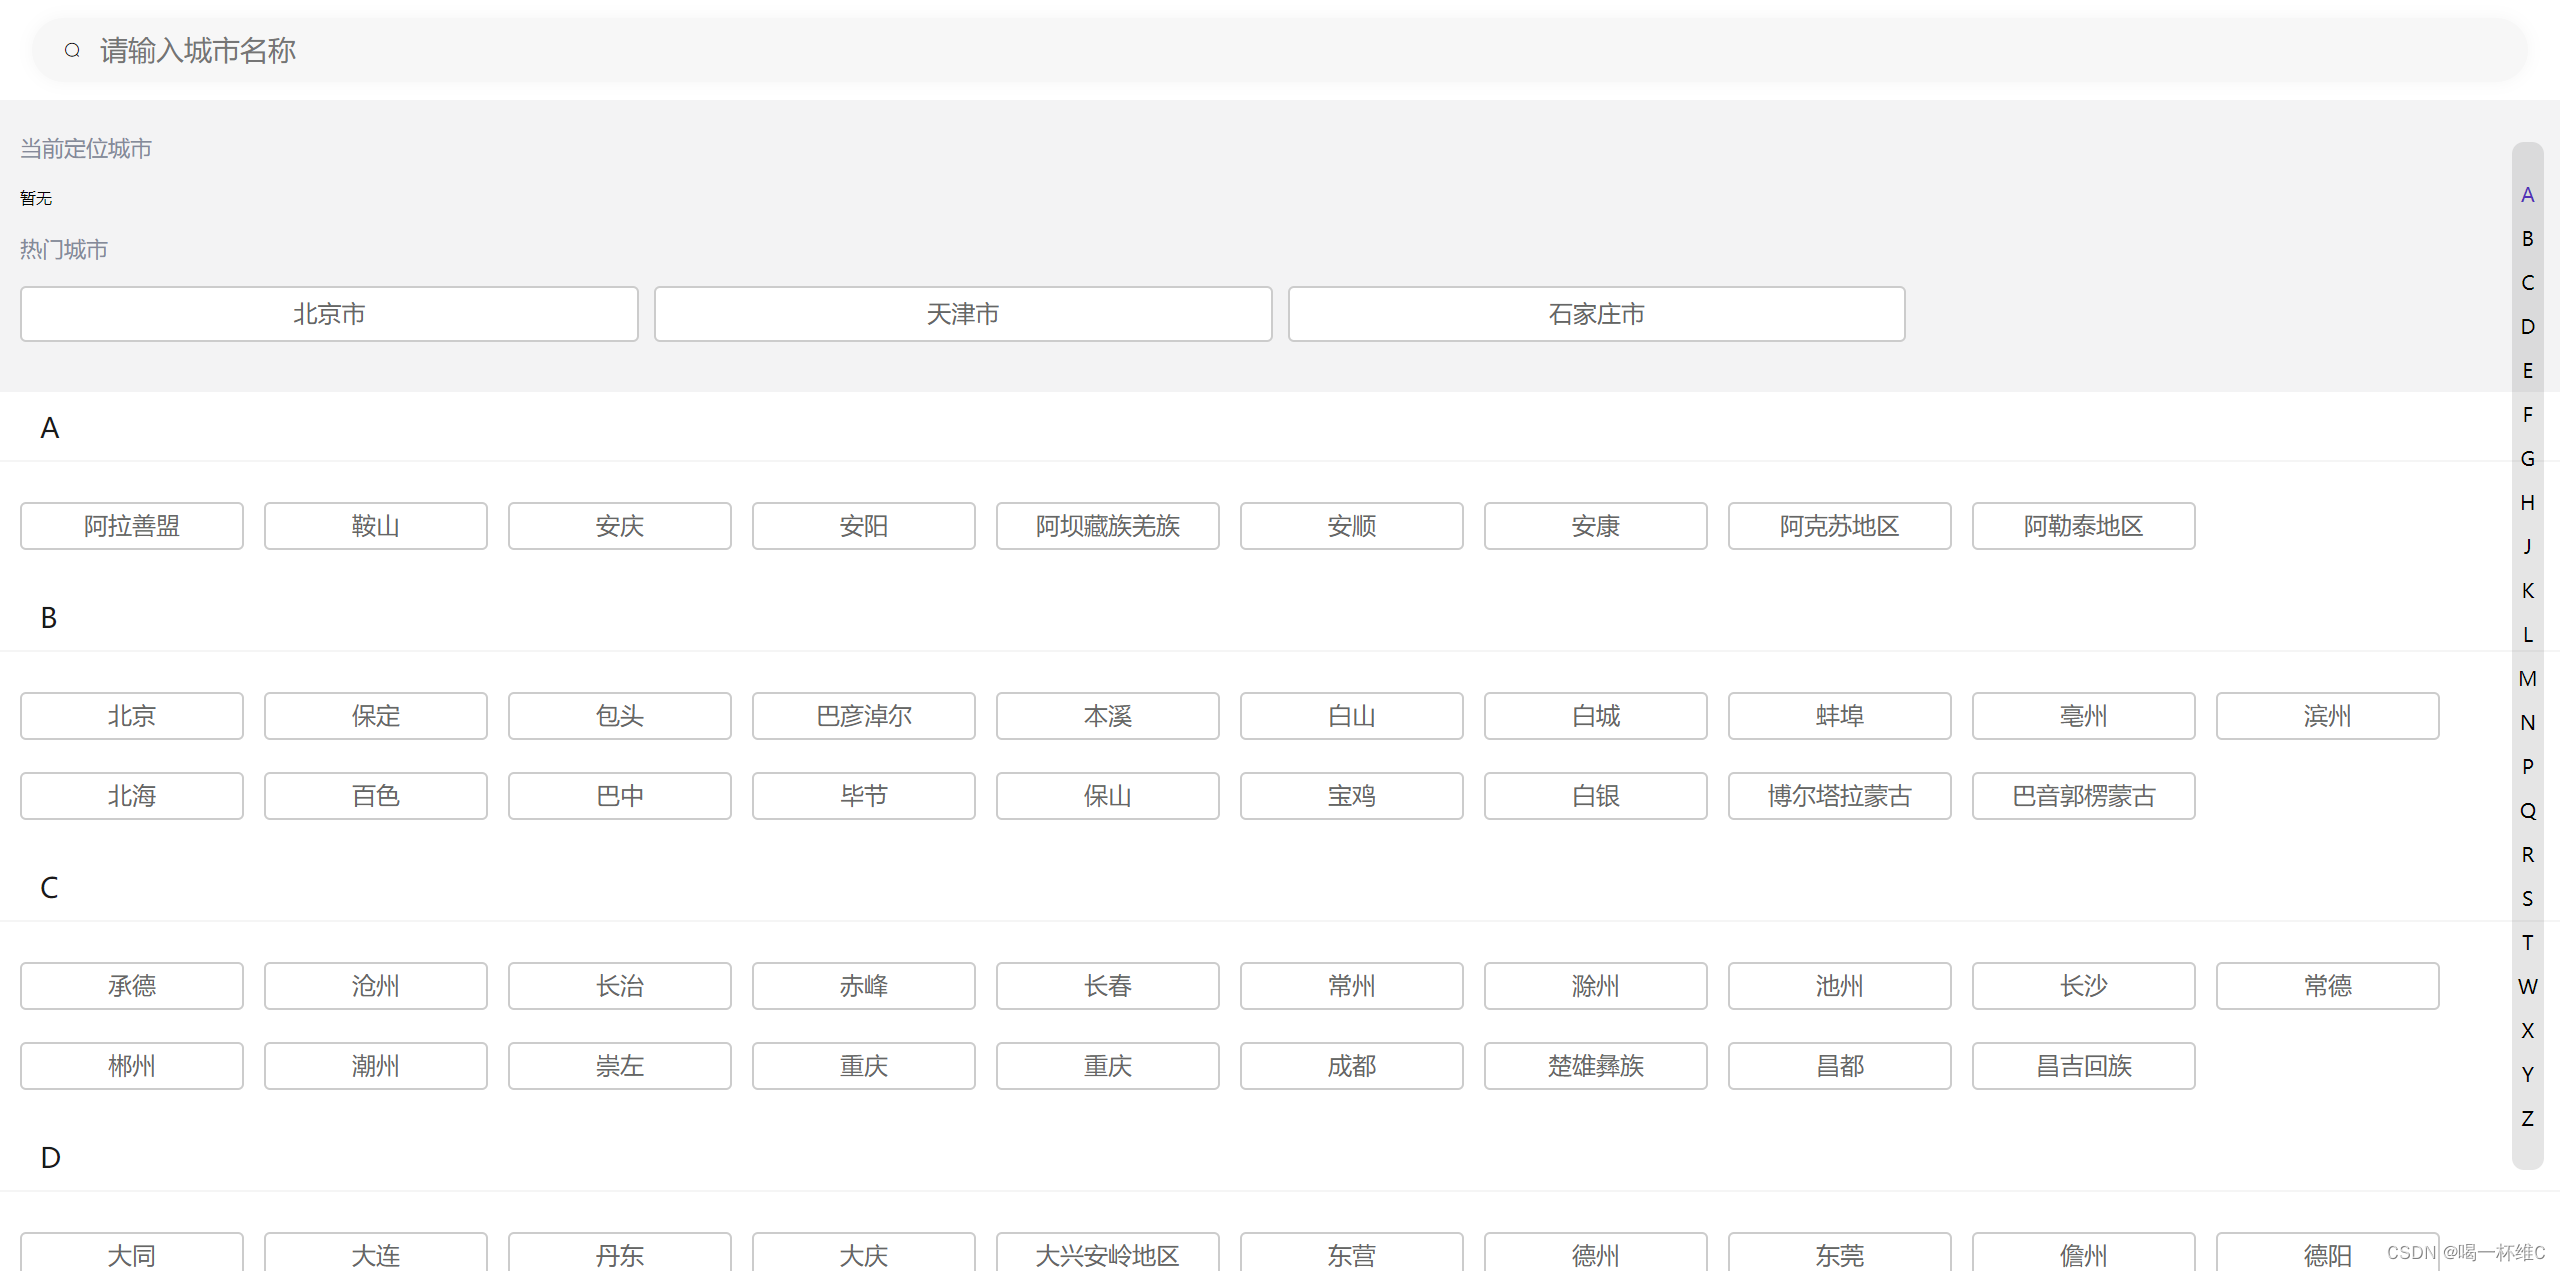This screenshot has width=2560, height=1271.
Task: Choose 承德 under section C
Action: coord(132,986)
